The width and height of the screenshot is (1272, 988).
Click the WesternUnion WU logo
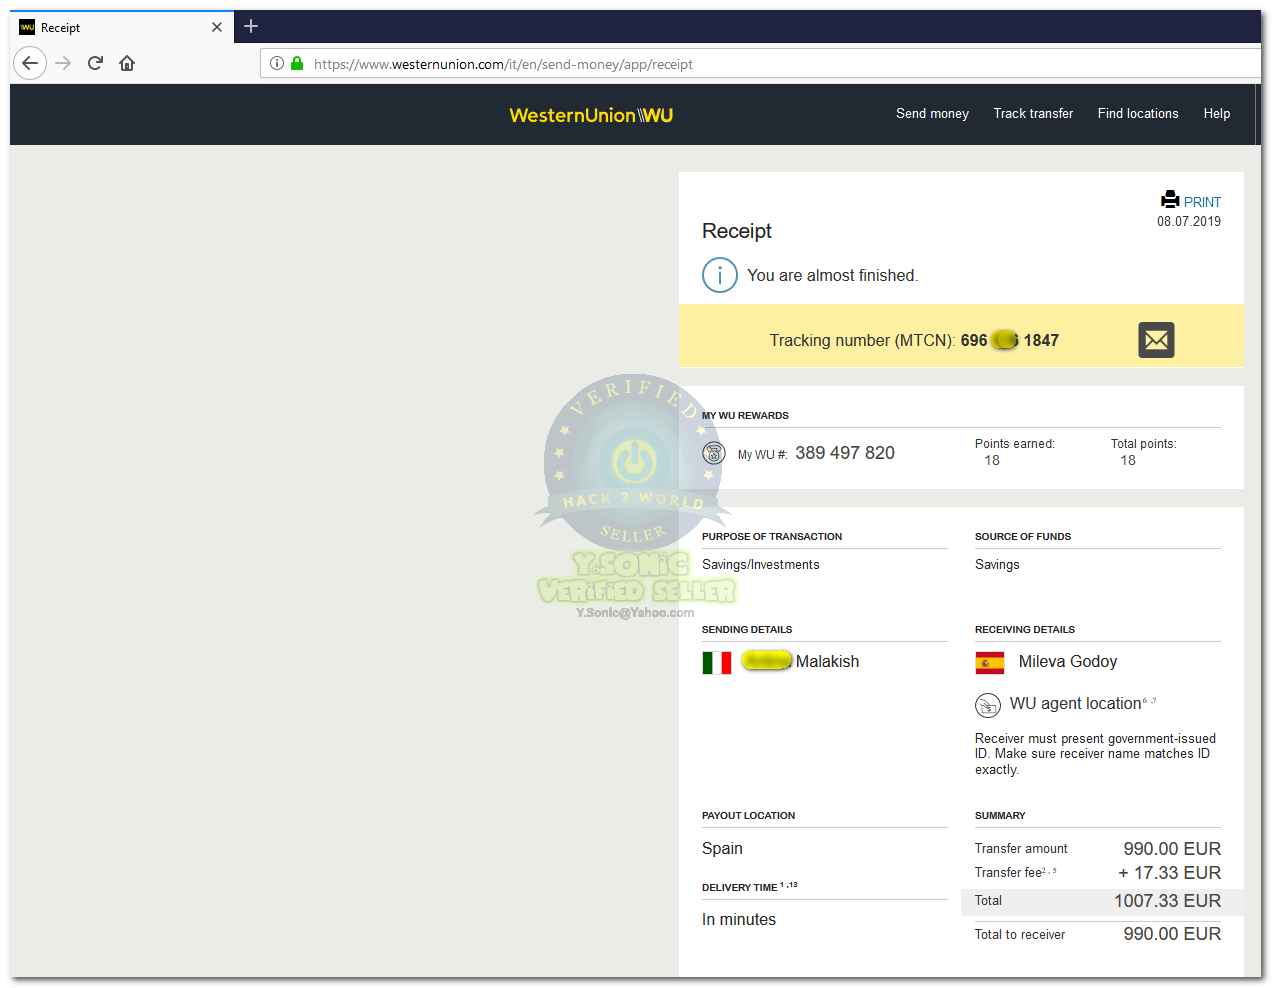point(591,115)
